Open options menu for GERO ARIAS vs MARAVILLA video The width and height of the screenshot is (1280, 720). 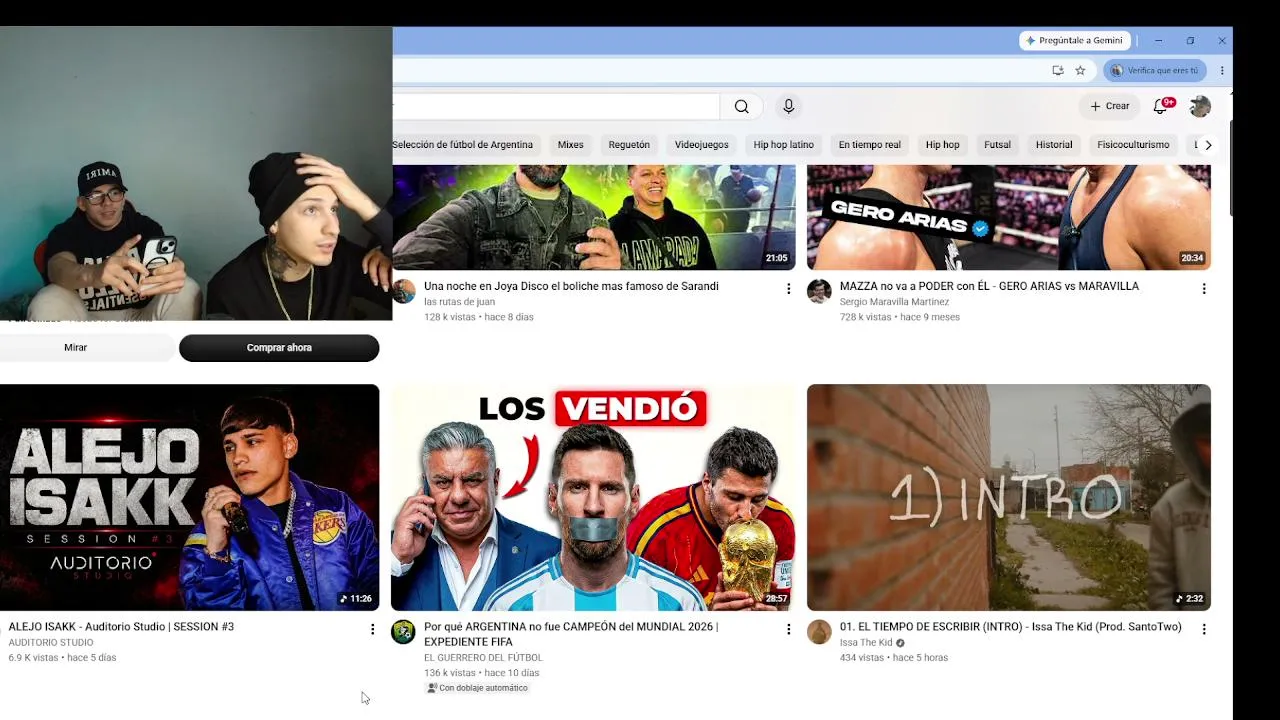pos(1204,289)
